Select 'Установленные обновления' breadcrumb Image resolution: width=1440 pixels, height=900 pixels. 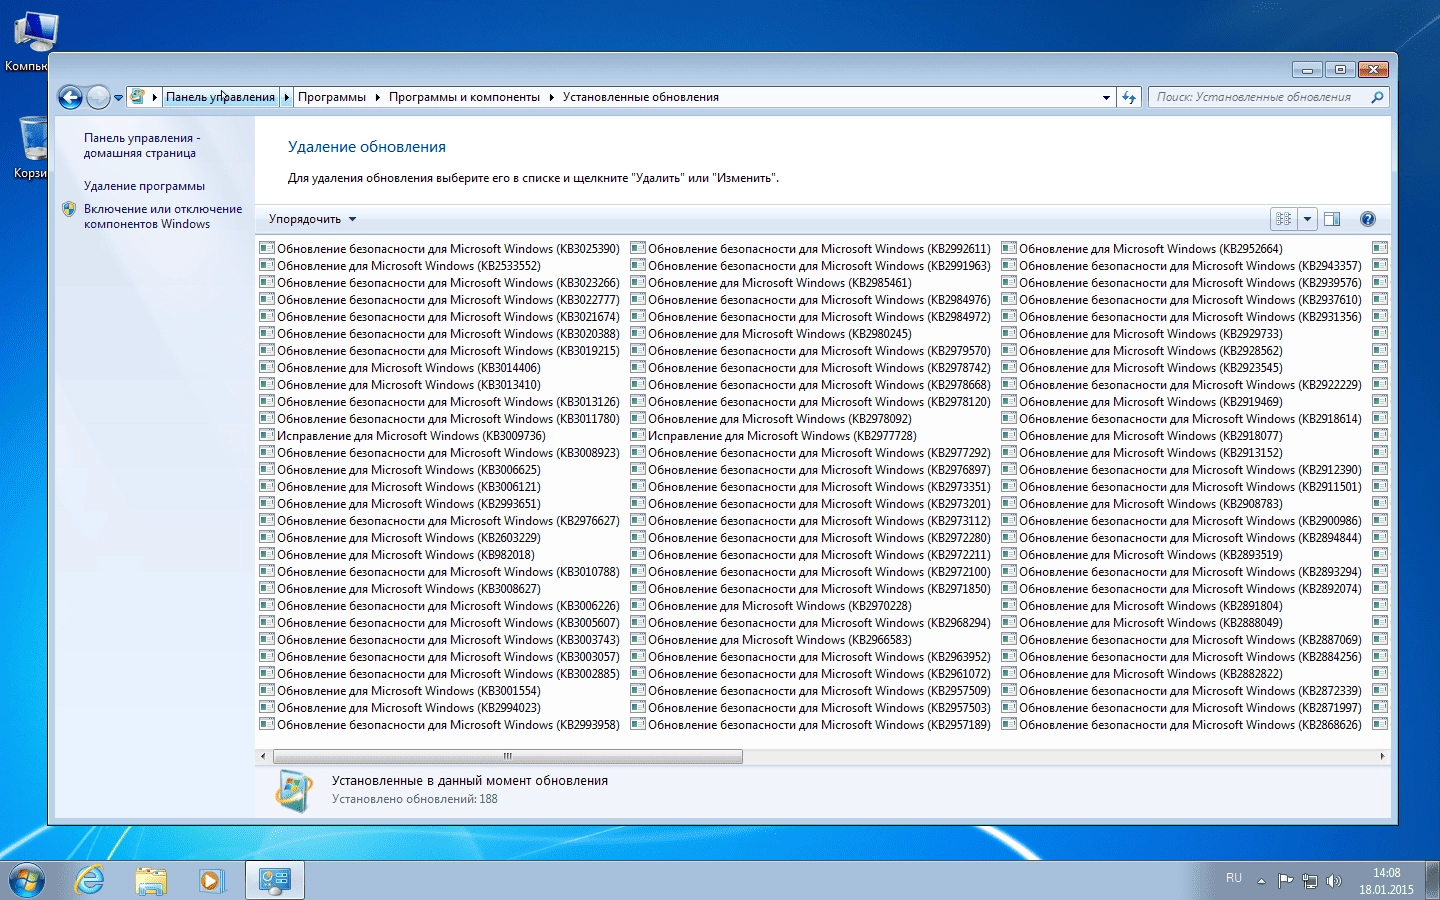[x=641, y=97]
